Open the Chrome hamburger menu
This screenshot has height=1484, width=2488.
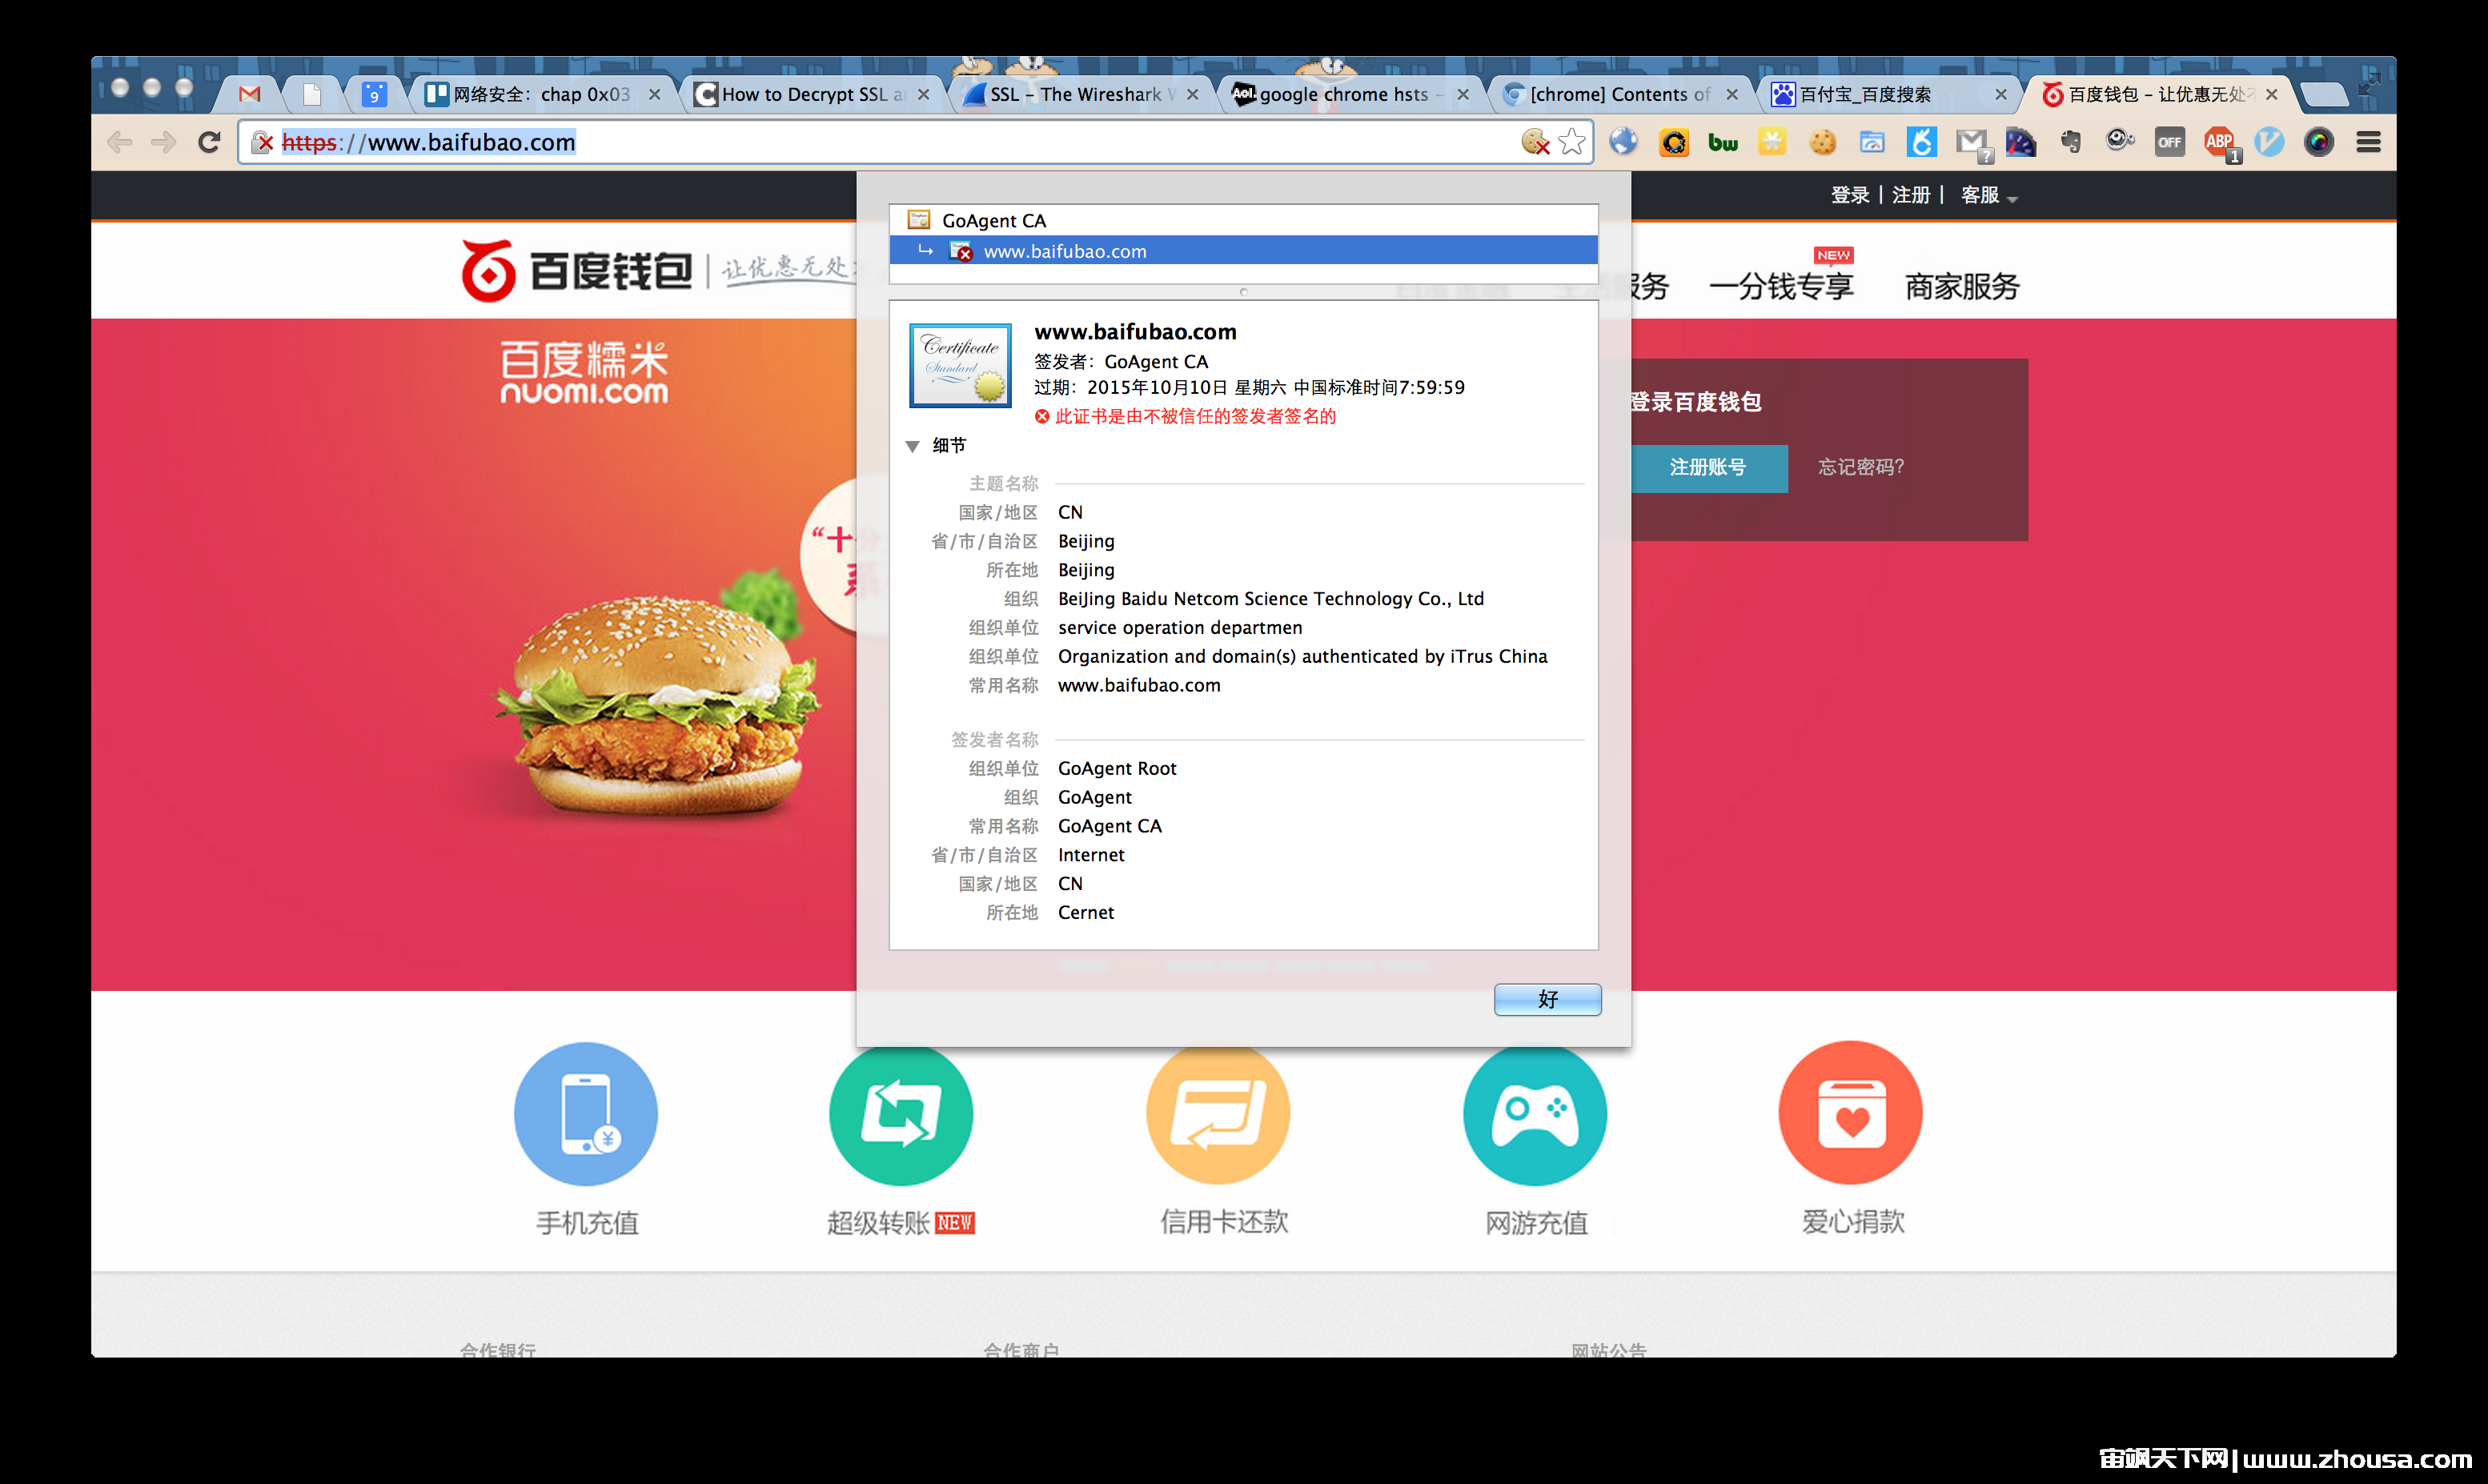pyautogui.click(x=2368, y=142)
